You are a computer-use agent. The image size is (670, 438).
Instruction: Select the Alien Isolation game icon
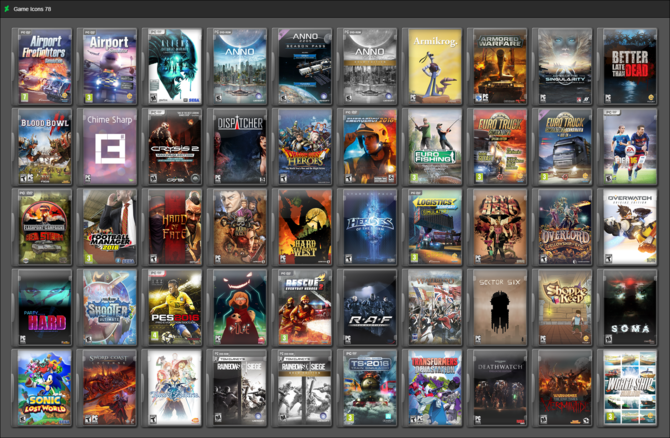173,66
